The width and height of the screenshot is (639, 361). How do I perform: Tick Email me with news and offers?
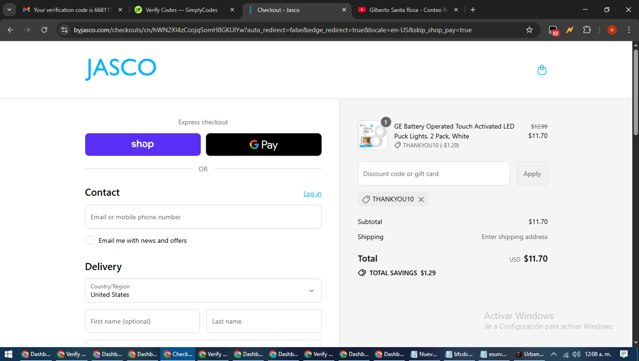(90, 240)
